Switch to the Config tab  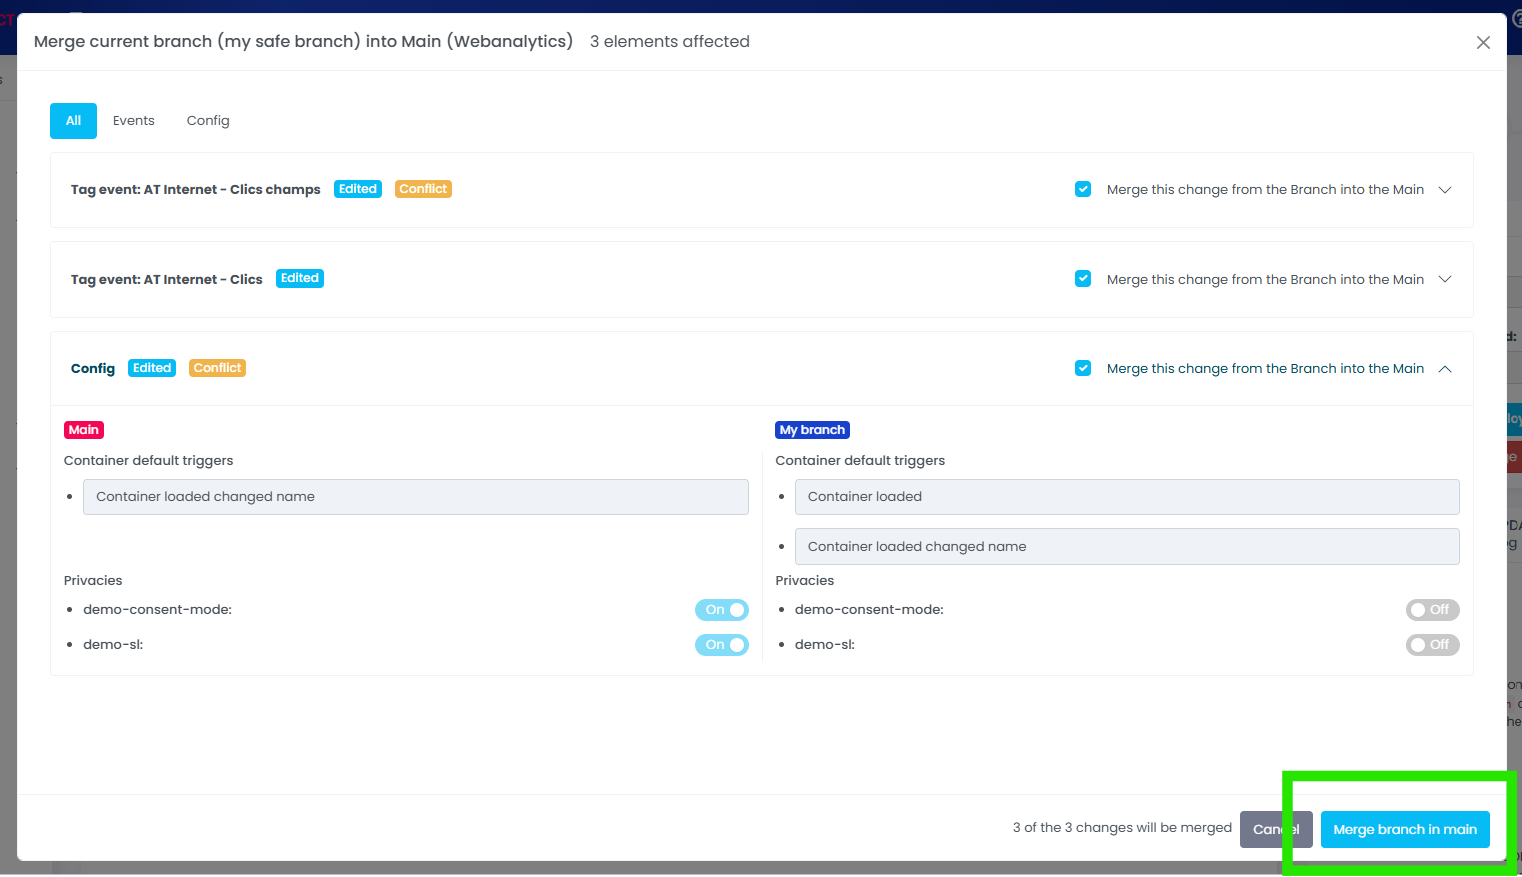tap(208, 121)
